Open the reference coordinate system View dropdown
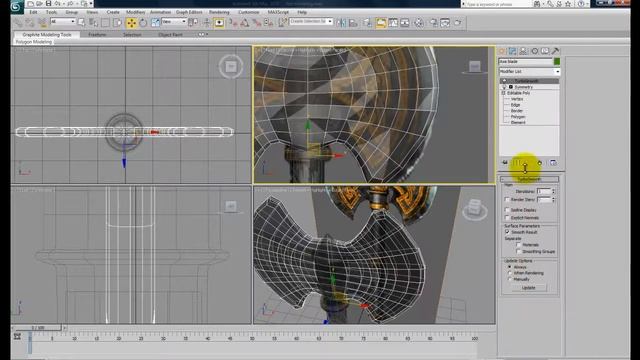Screen dimensions: 640x360 tap(173, 22)
